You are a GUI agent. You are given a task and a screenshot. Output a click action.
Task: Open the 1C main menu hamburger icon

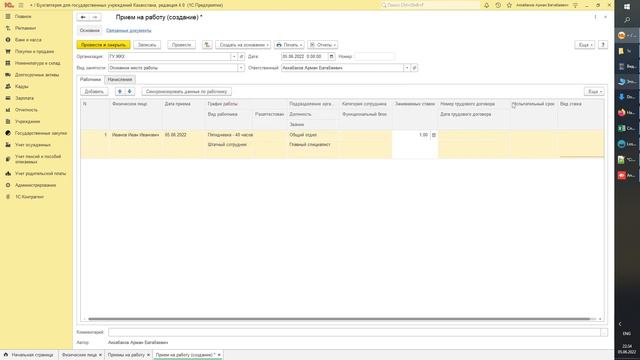[21, 5]
